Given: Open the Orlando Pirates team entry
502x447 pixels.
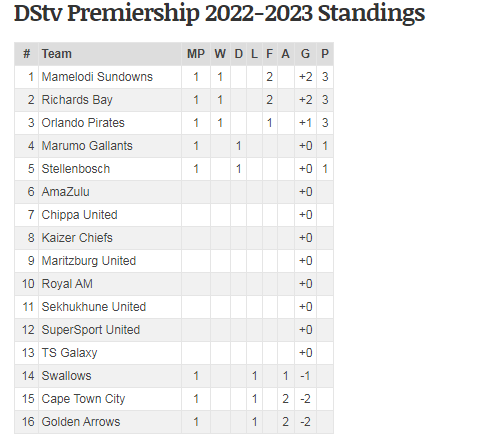Looking at the screenshot, I should (83, 123).
